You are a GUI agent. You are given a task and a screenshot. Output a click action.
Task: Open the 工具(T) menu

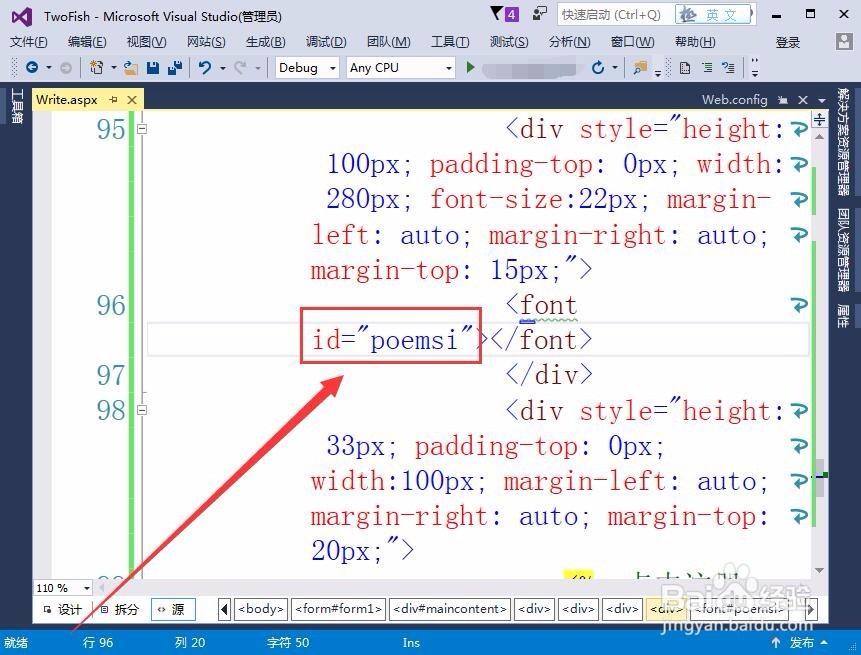(450, 42)
